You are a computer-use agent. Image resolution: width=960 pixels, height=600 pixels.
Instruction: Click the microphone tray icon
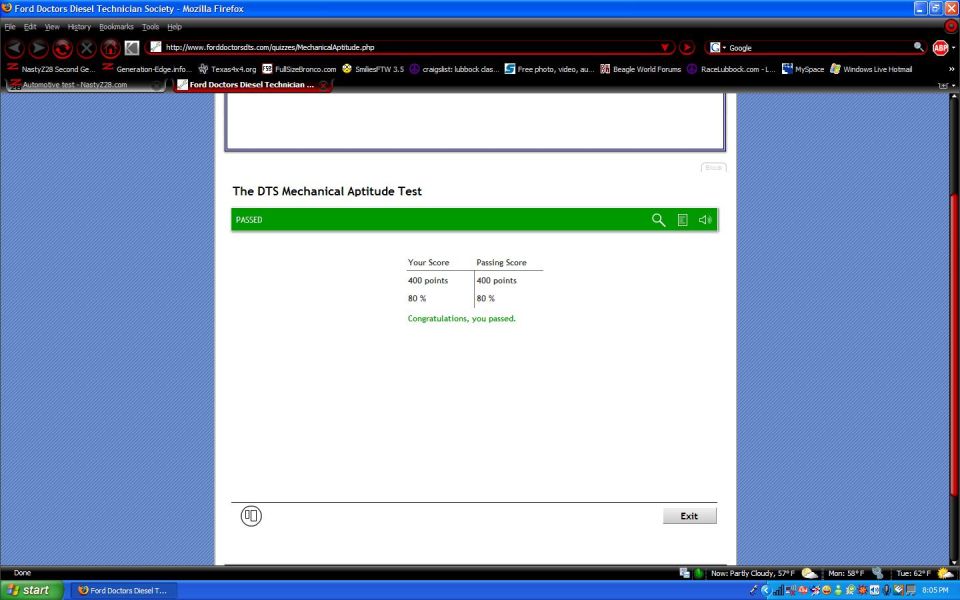tap(886, 591)
